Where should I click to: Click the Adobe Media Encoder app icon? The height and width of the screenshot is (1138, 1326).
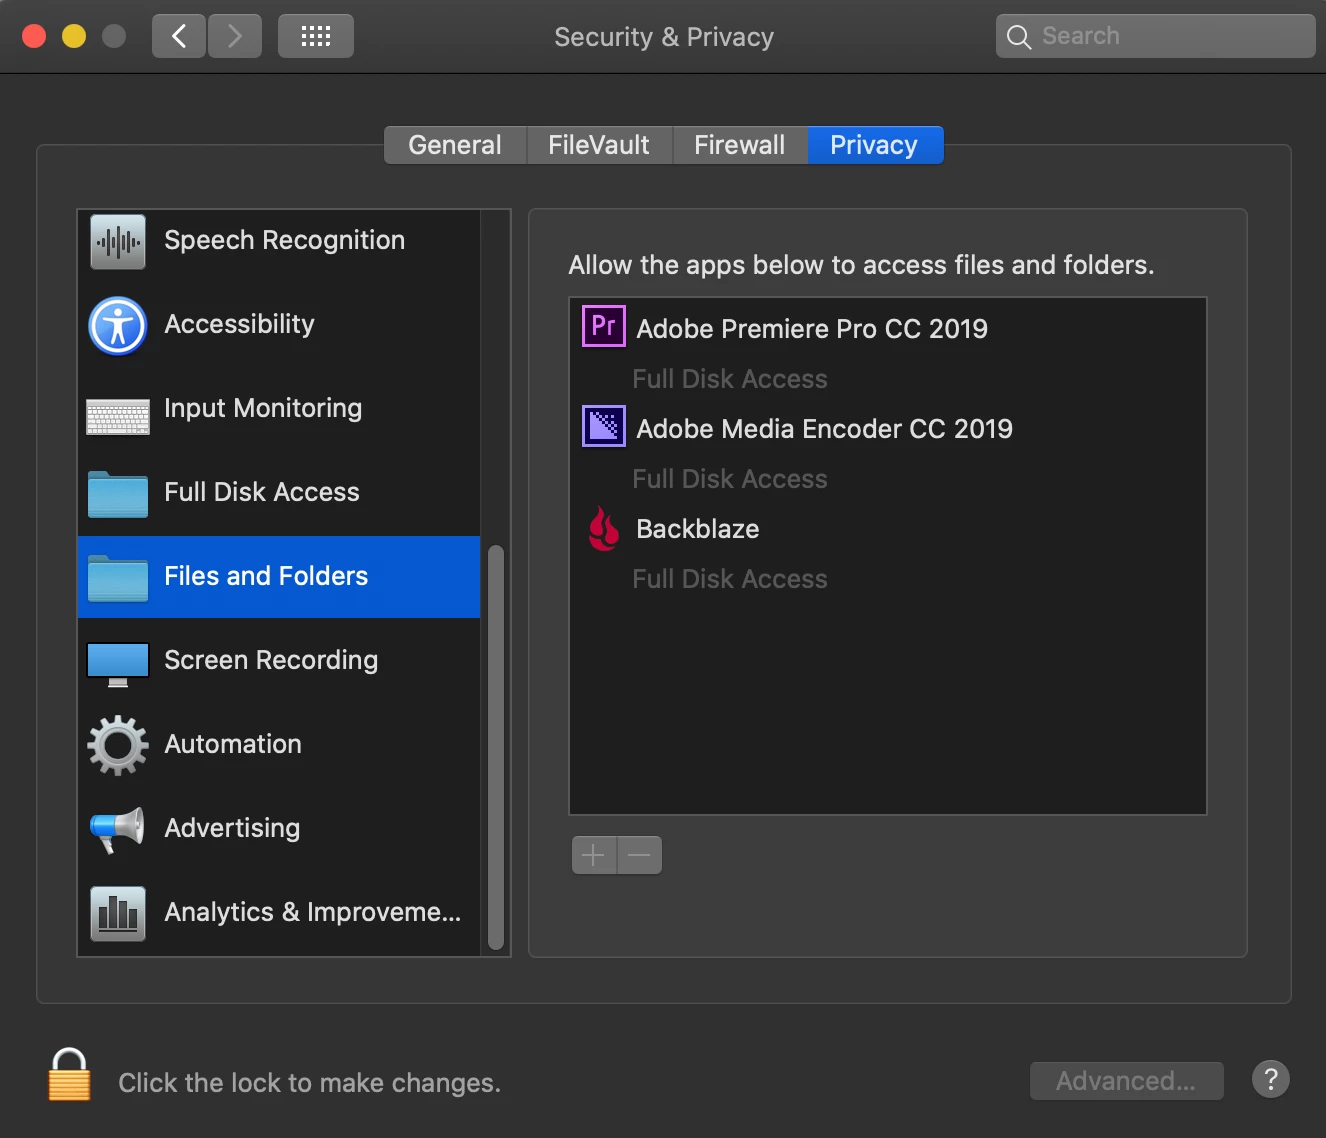(604, 426)
